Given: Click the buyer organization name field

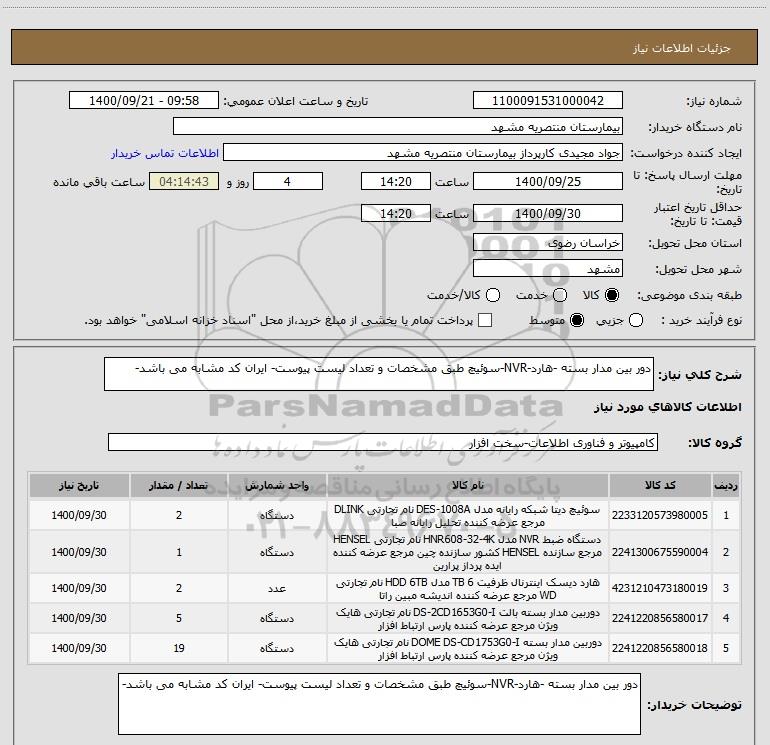Looking at the screenshot, I should [x=398, y=127].
